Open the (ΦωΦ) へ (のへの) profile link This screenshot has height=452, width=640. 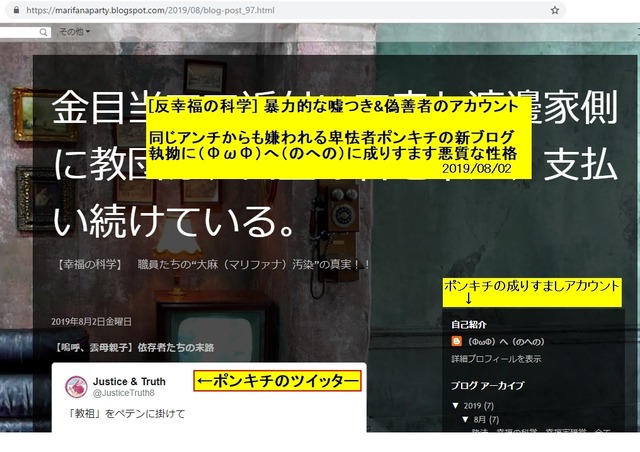click(507, 341)
